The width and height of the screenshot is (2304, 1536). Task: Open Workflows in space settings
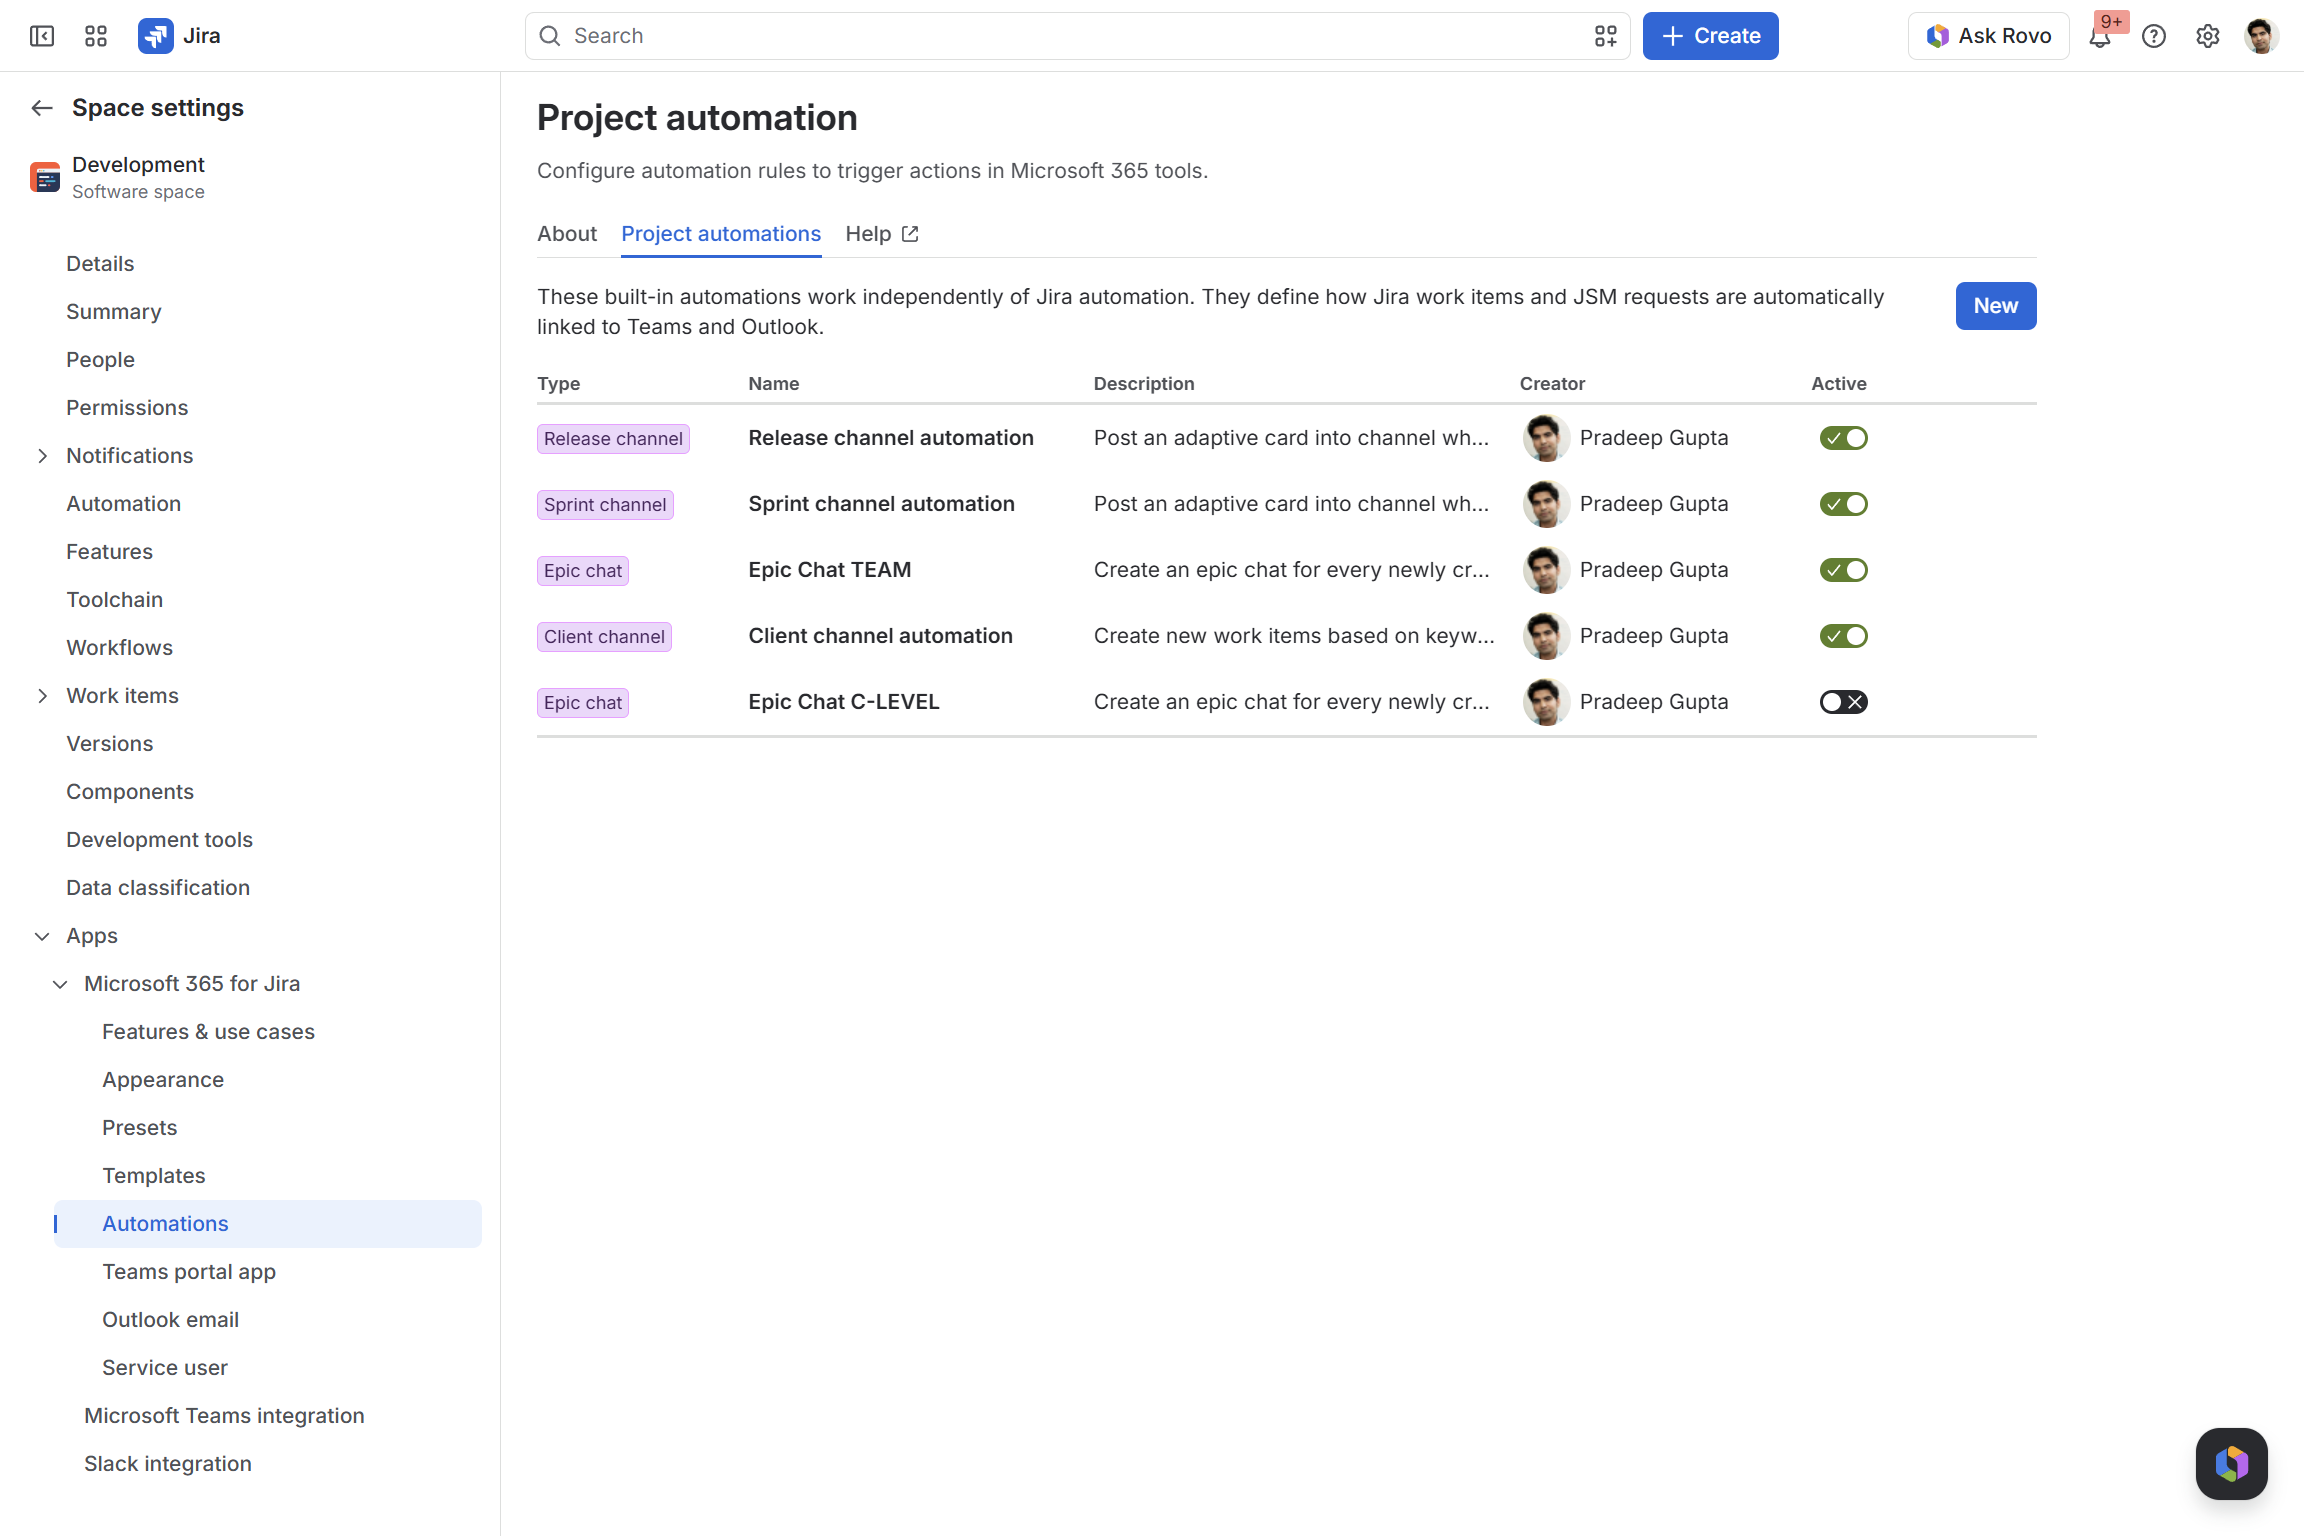pyautogui.click(x=120, y=648)
